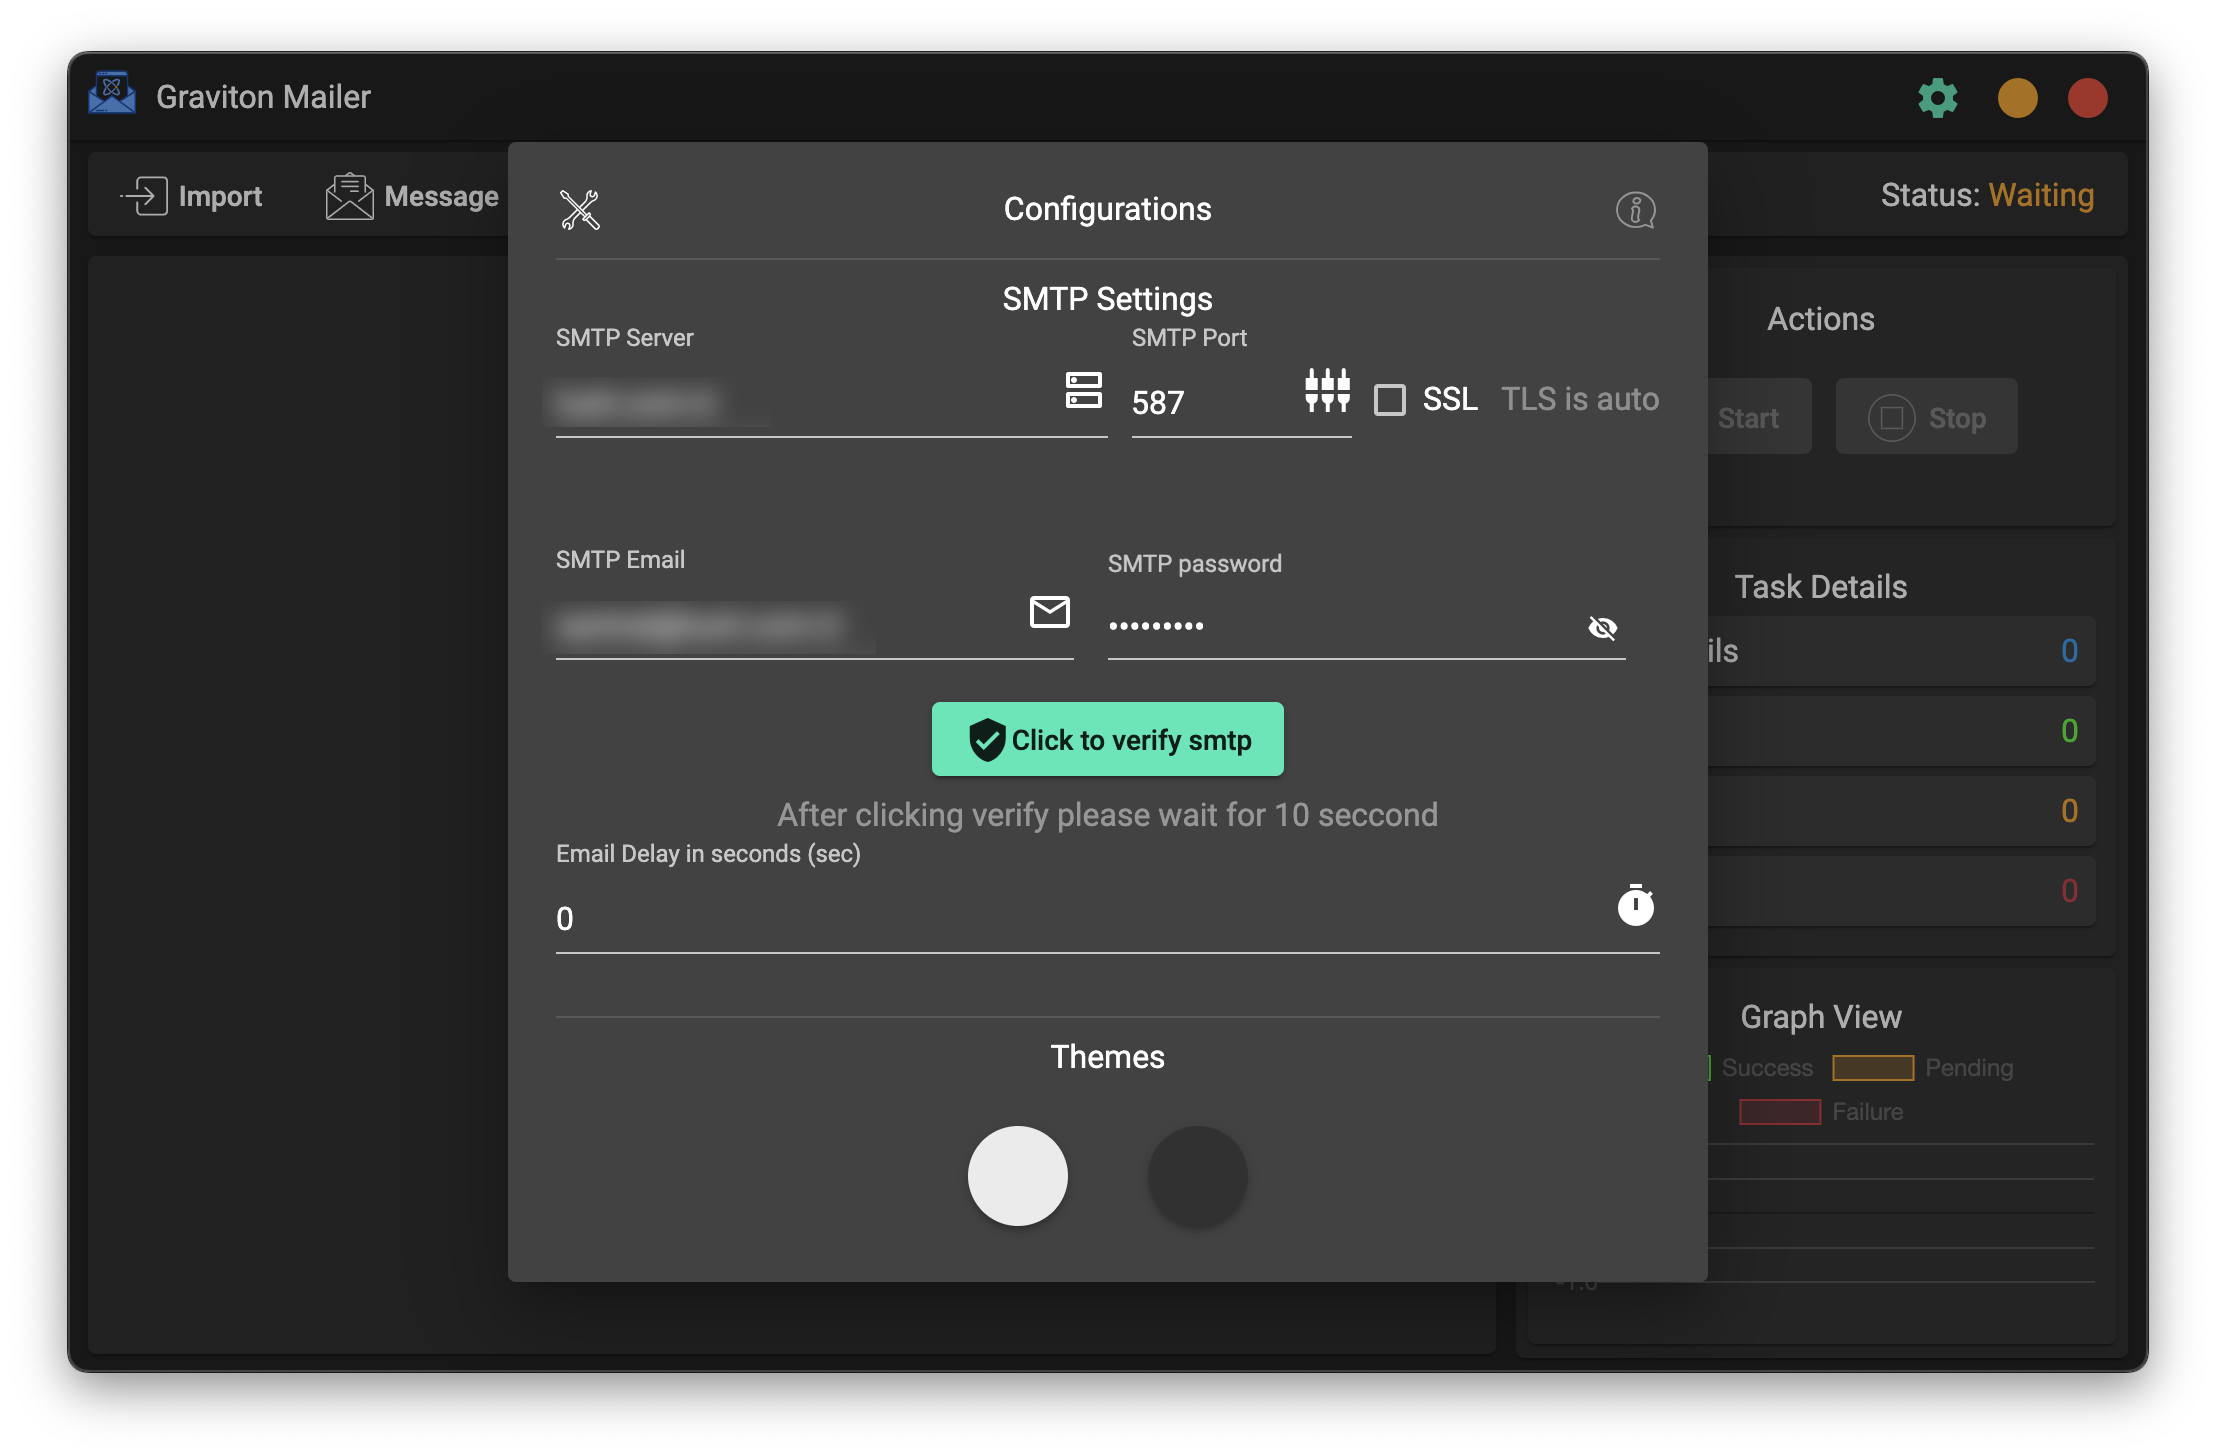Toggle SMTP password visibility eye icon
The image size is (2216, 1456).
tap(1602, 627)
